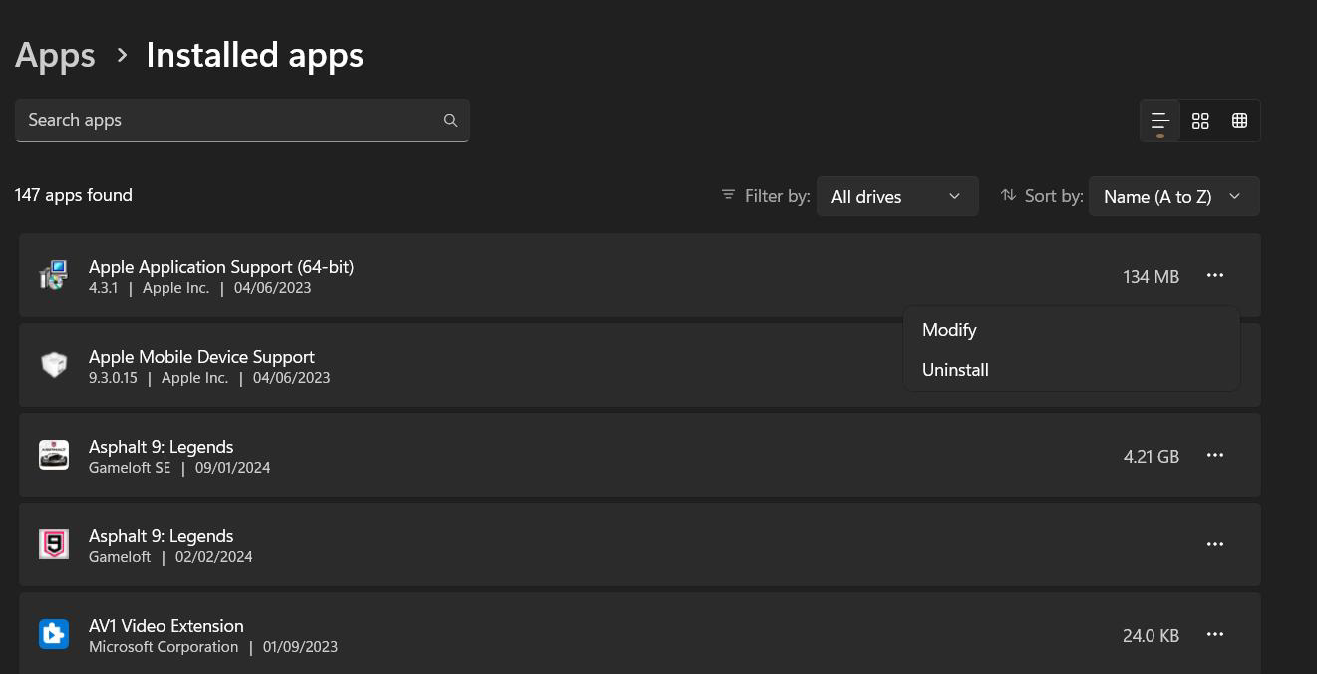Click the filter icon beside Filter by
This screenshot has width=1317, height=674.
pos(728,195)
